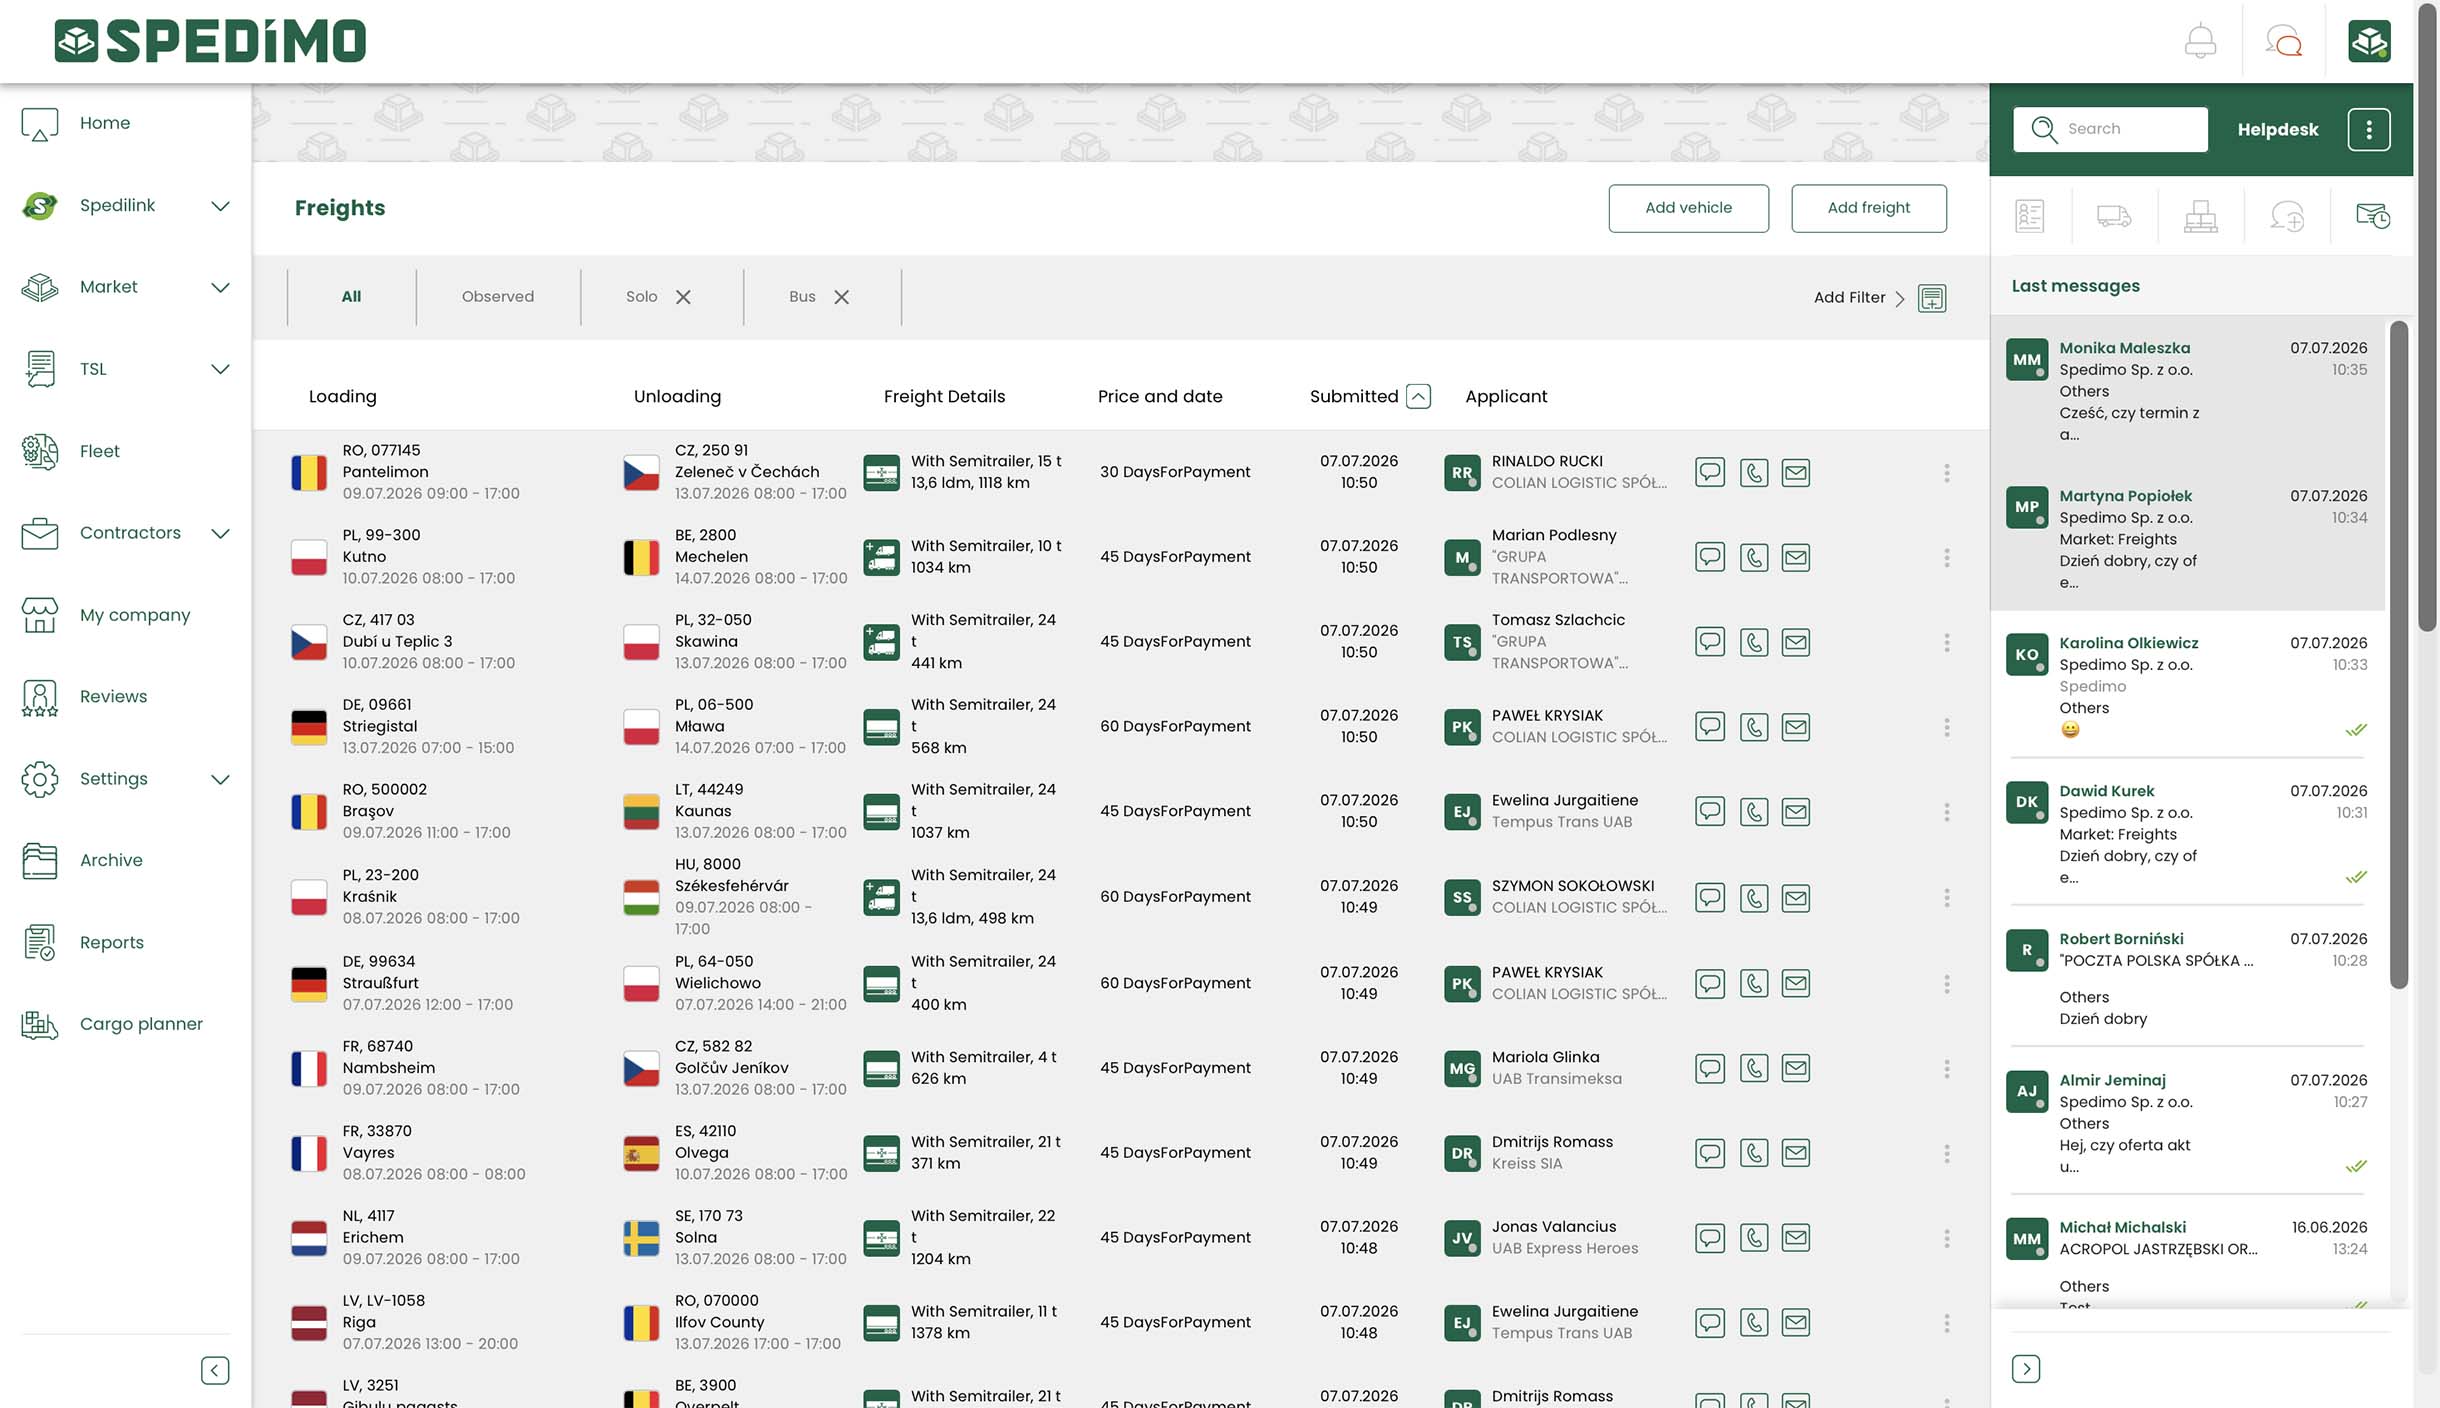Open Add Filter options
The image size is (2440, 1408).
point(1859,298)
